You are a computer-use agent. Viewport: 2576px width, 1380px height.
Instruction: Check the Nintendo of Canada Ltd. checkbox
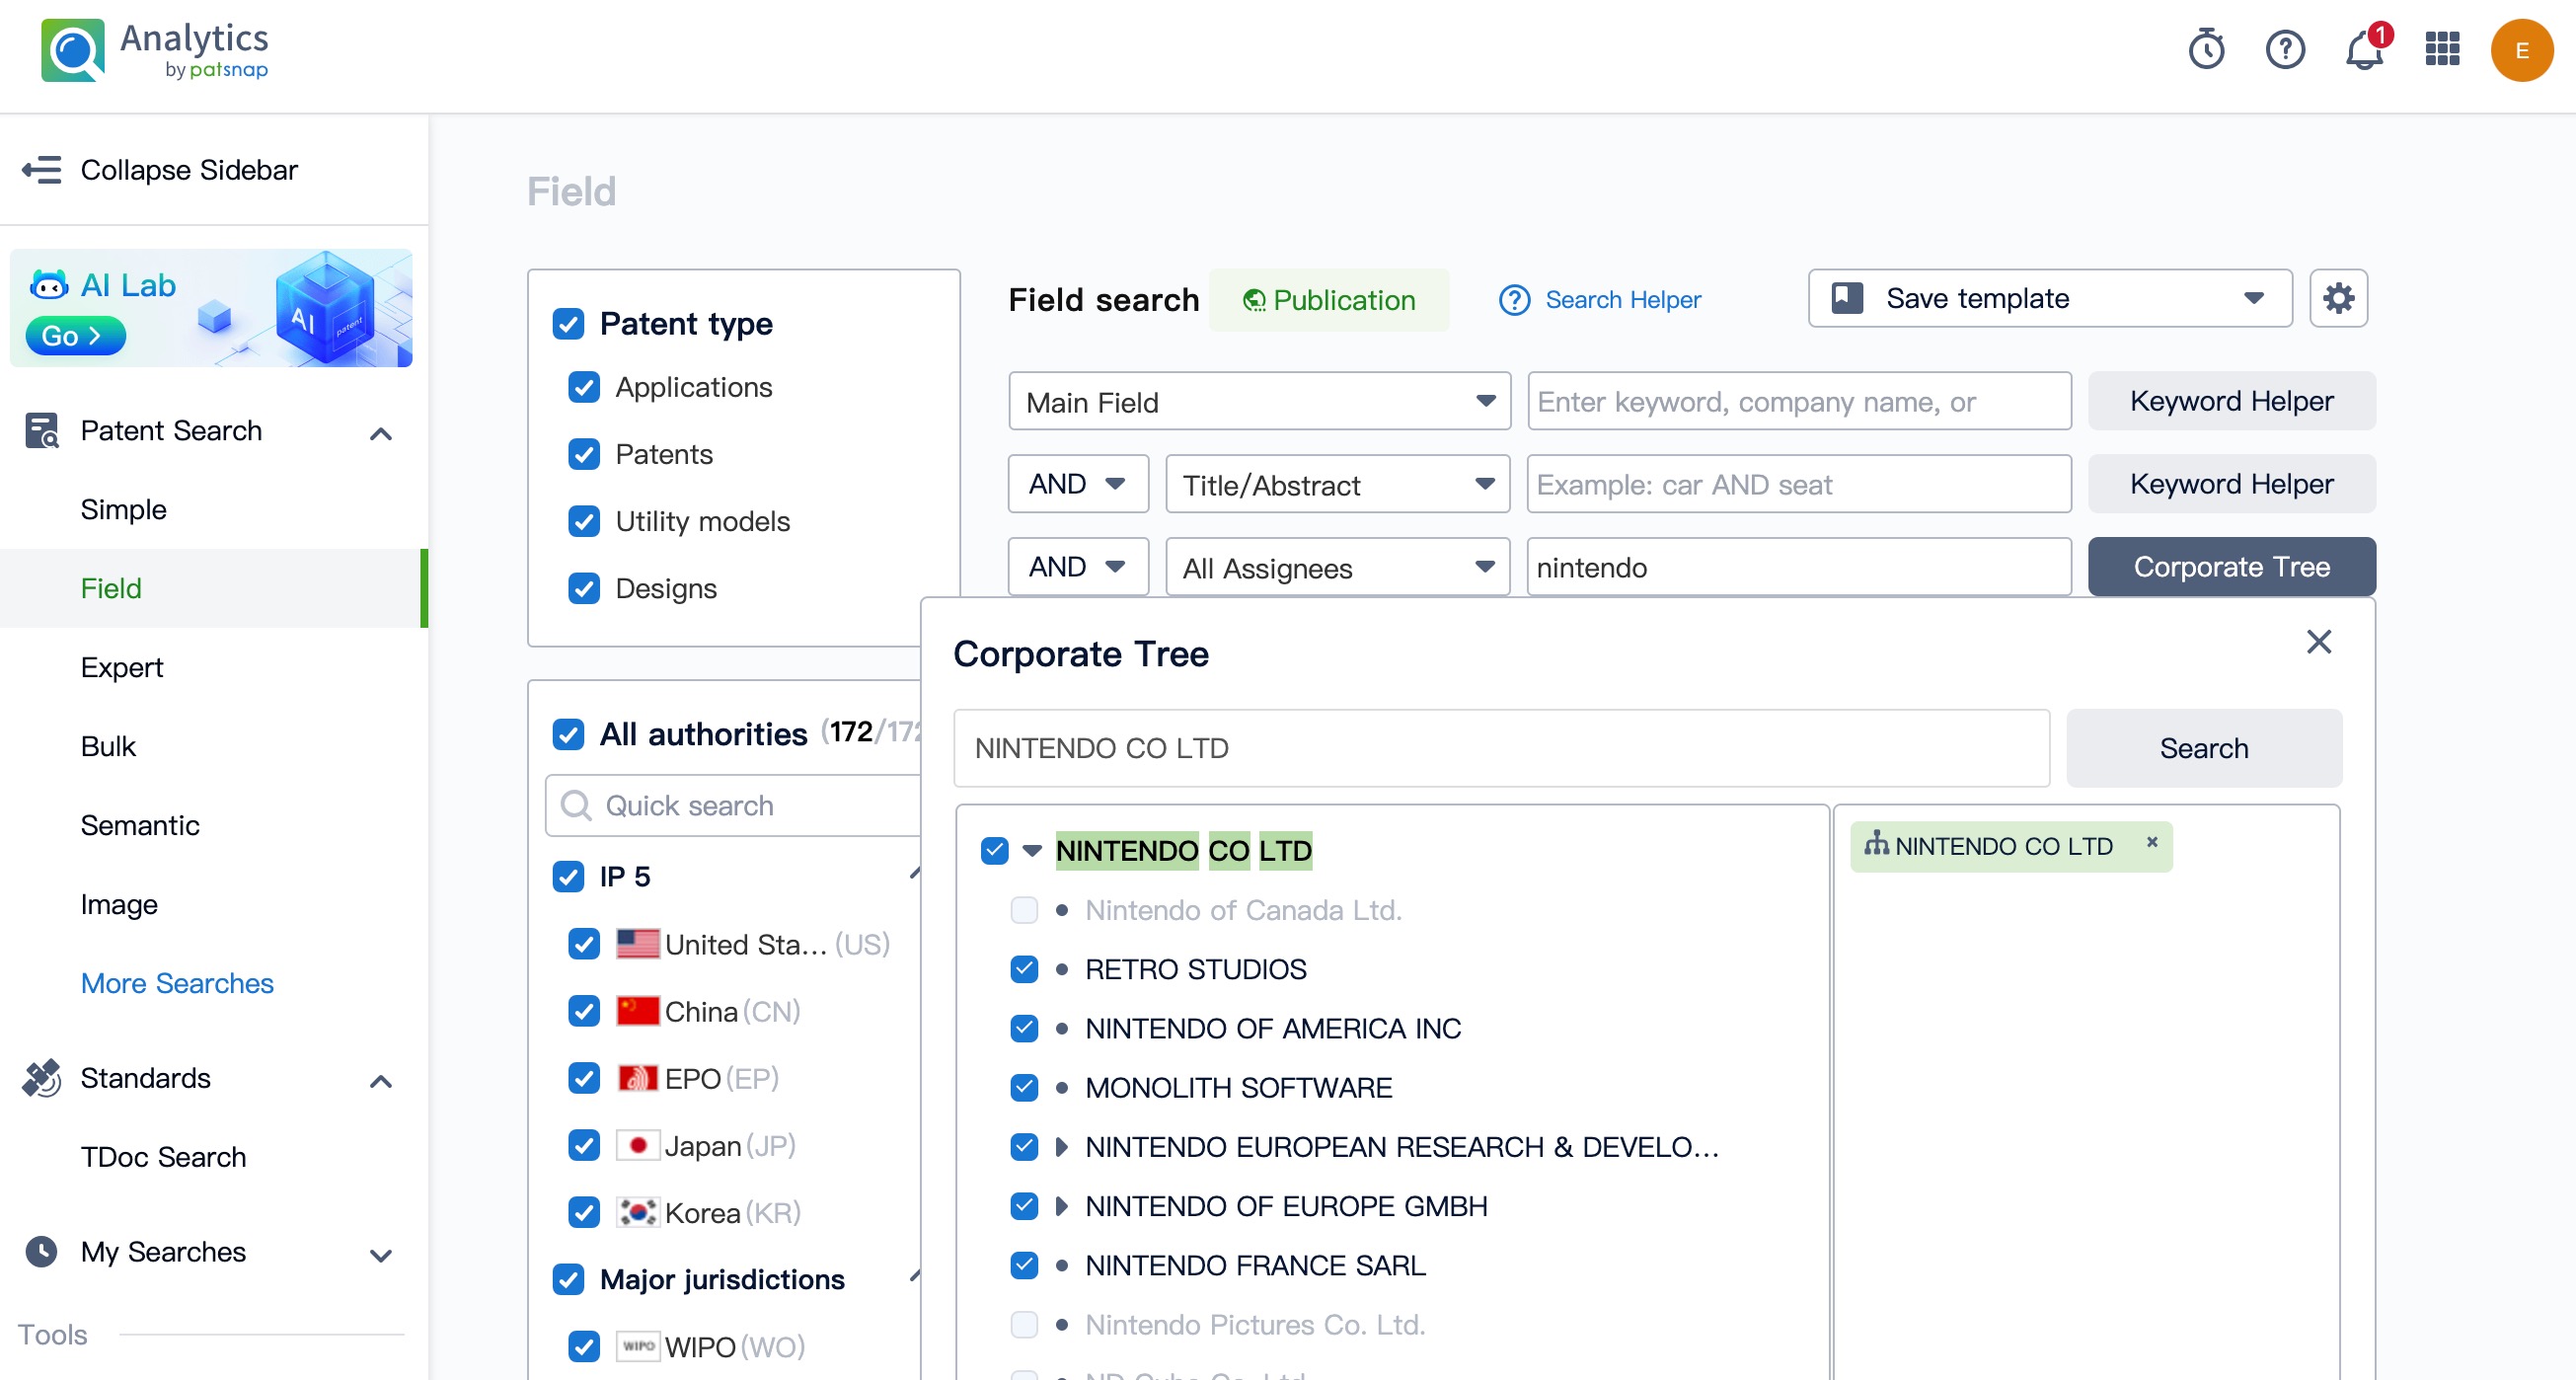point(1024,910)
